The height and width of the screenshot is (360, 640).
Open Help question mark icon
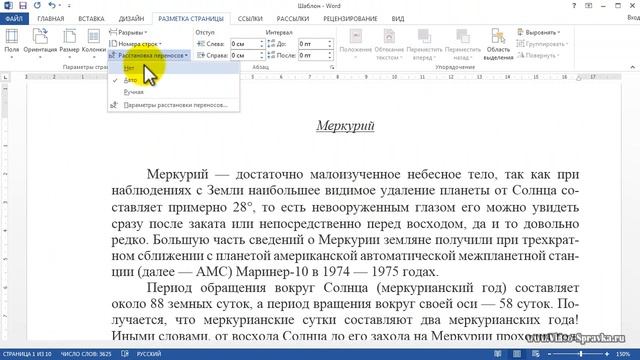point(574,6)
